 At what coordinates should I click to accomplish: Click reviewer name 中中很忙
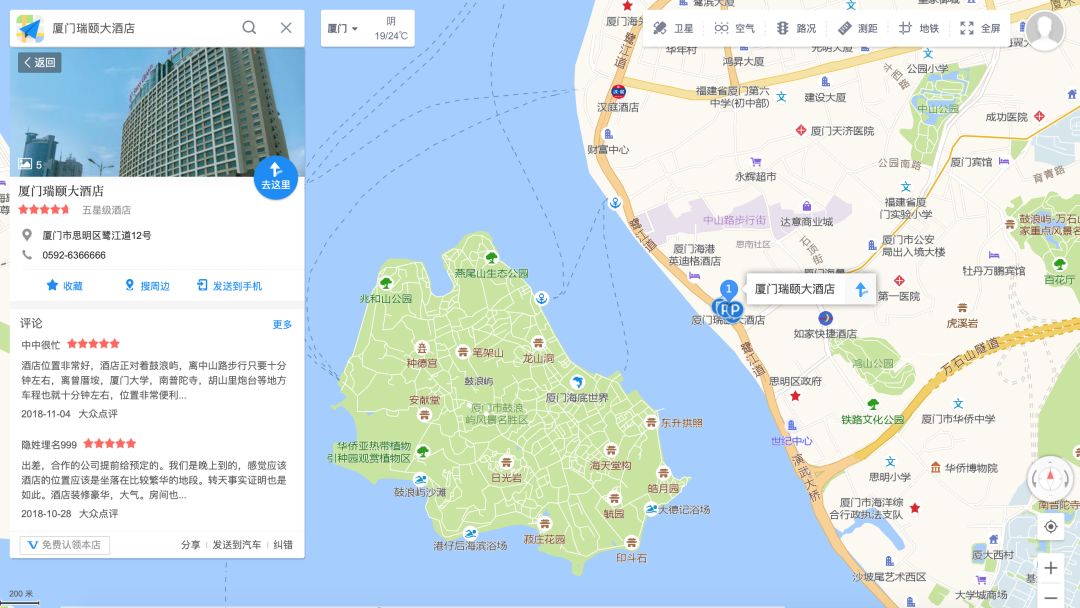pyautogui.click(x=41, y=344)
